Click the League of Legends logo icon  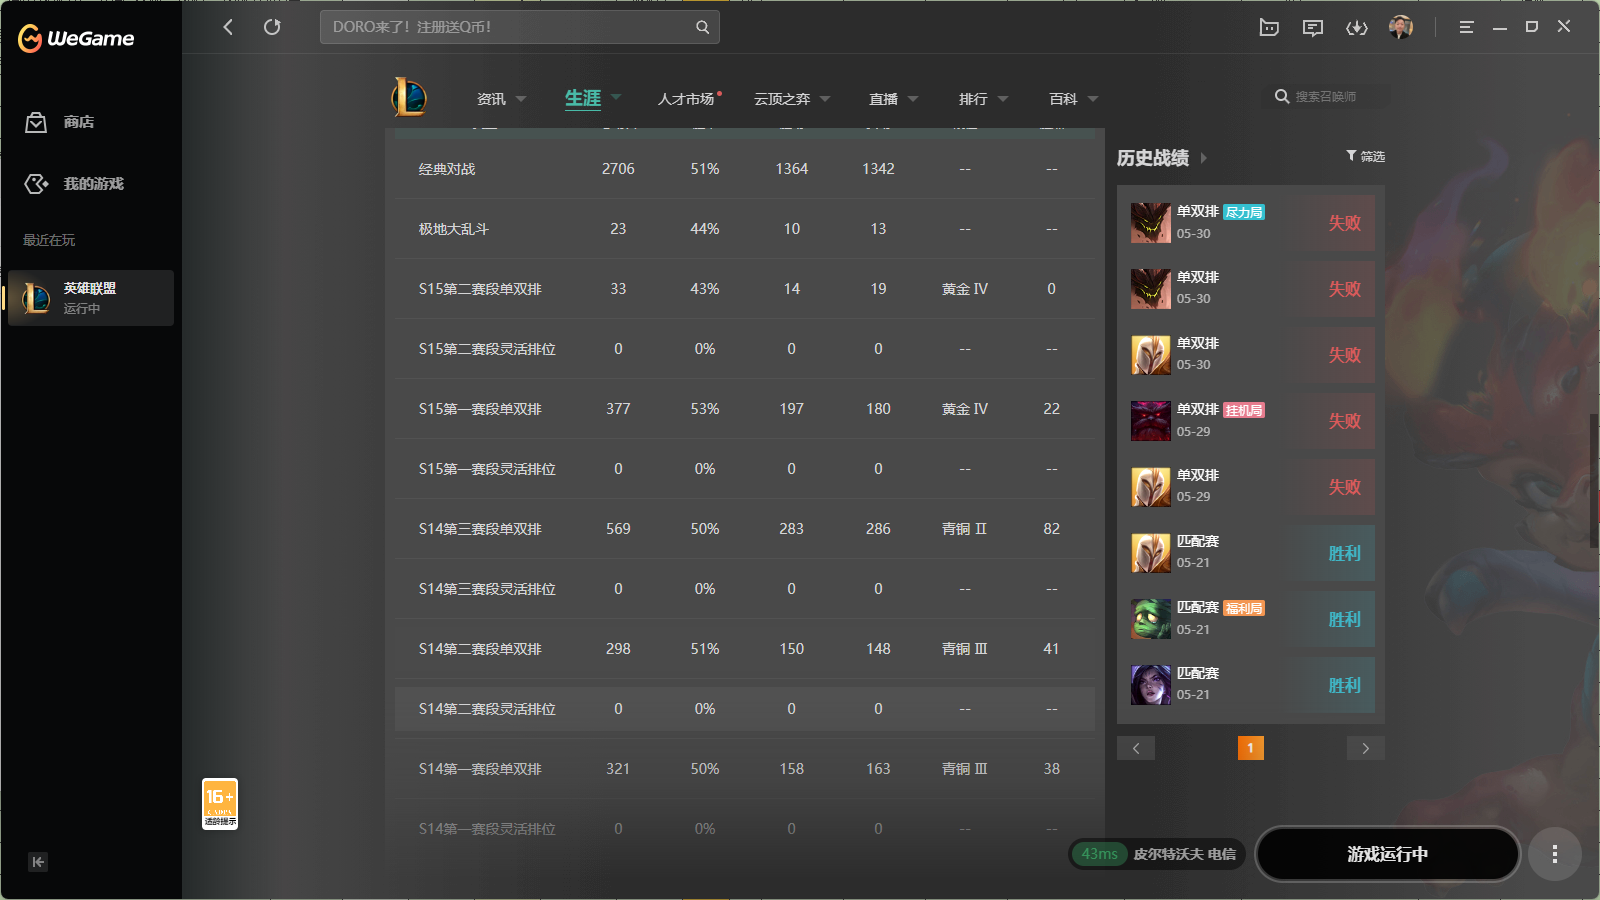409,97
